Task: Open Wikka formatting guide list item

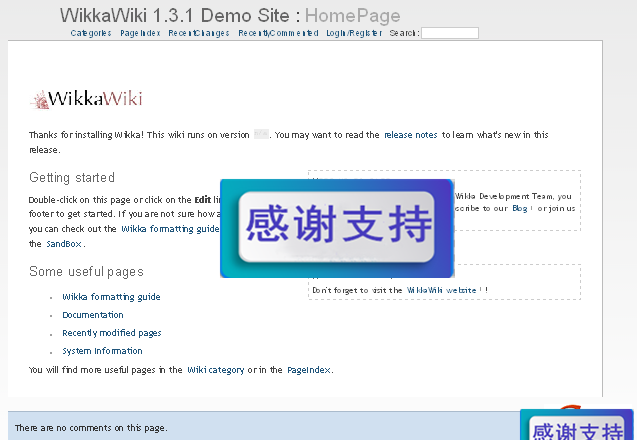Action: 111,297
